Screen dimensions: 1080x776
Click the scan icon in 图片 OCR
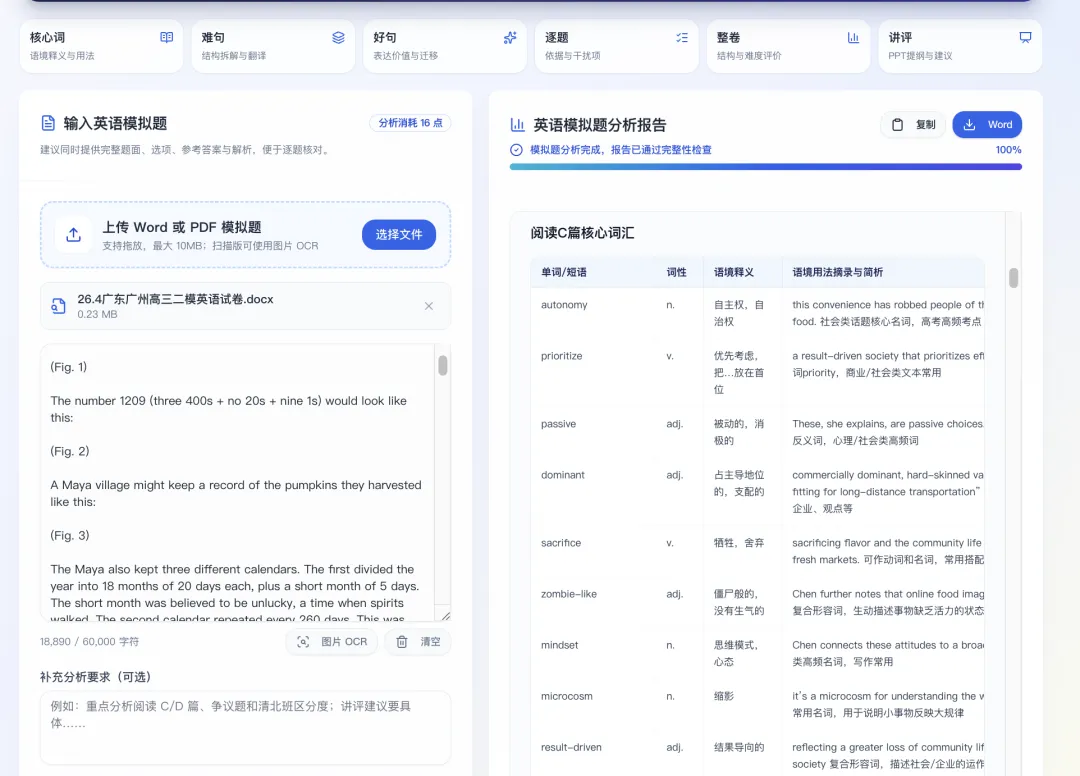(303, 642)
